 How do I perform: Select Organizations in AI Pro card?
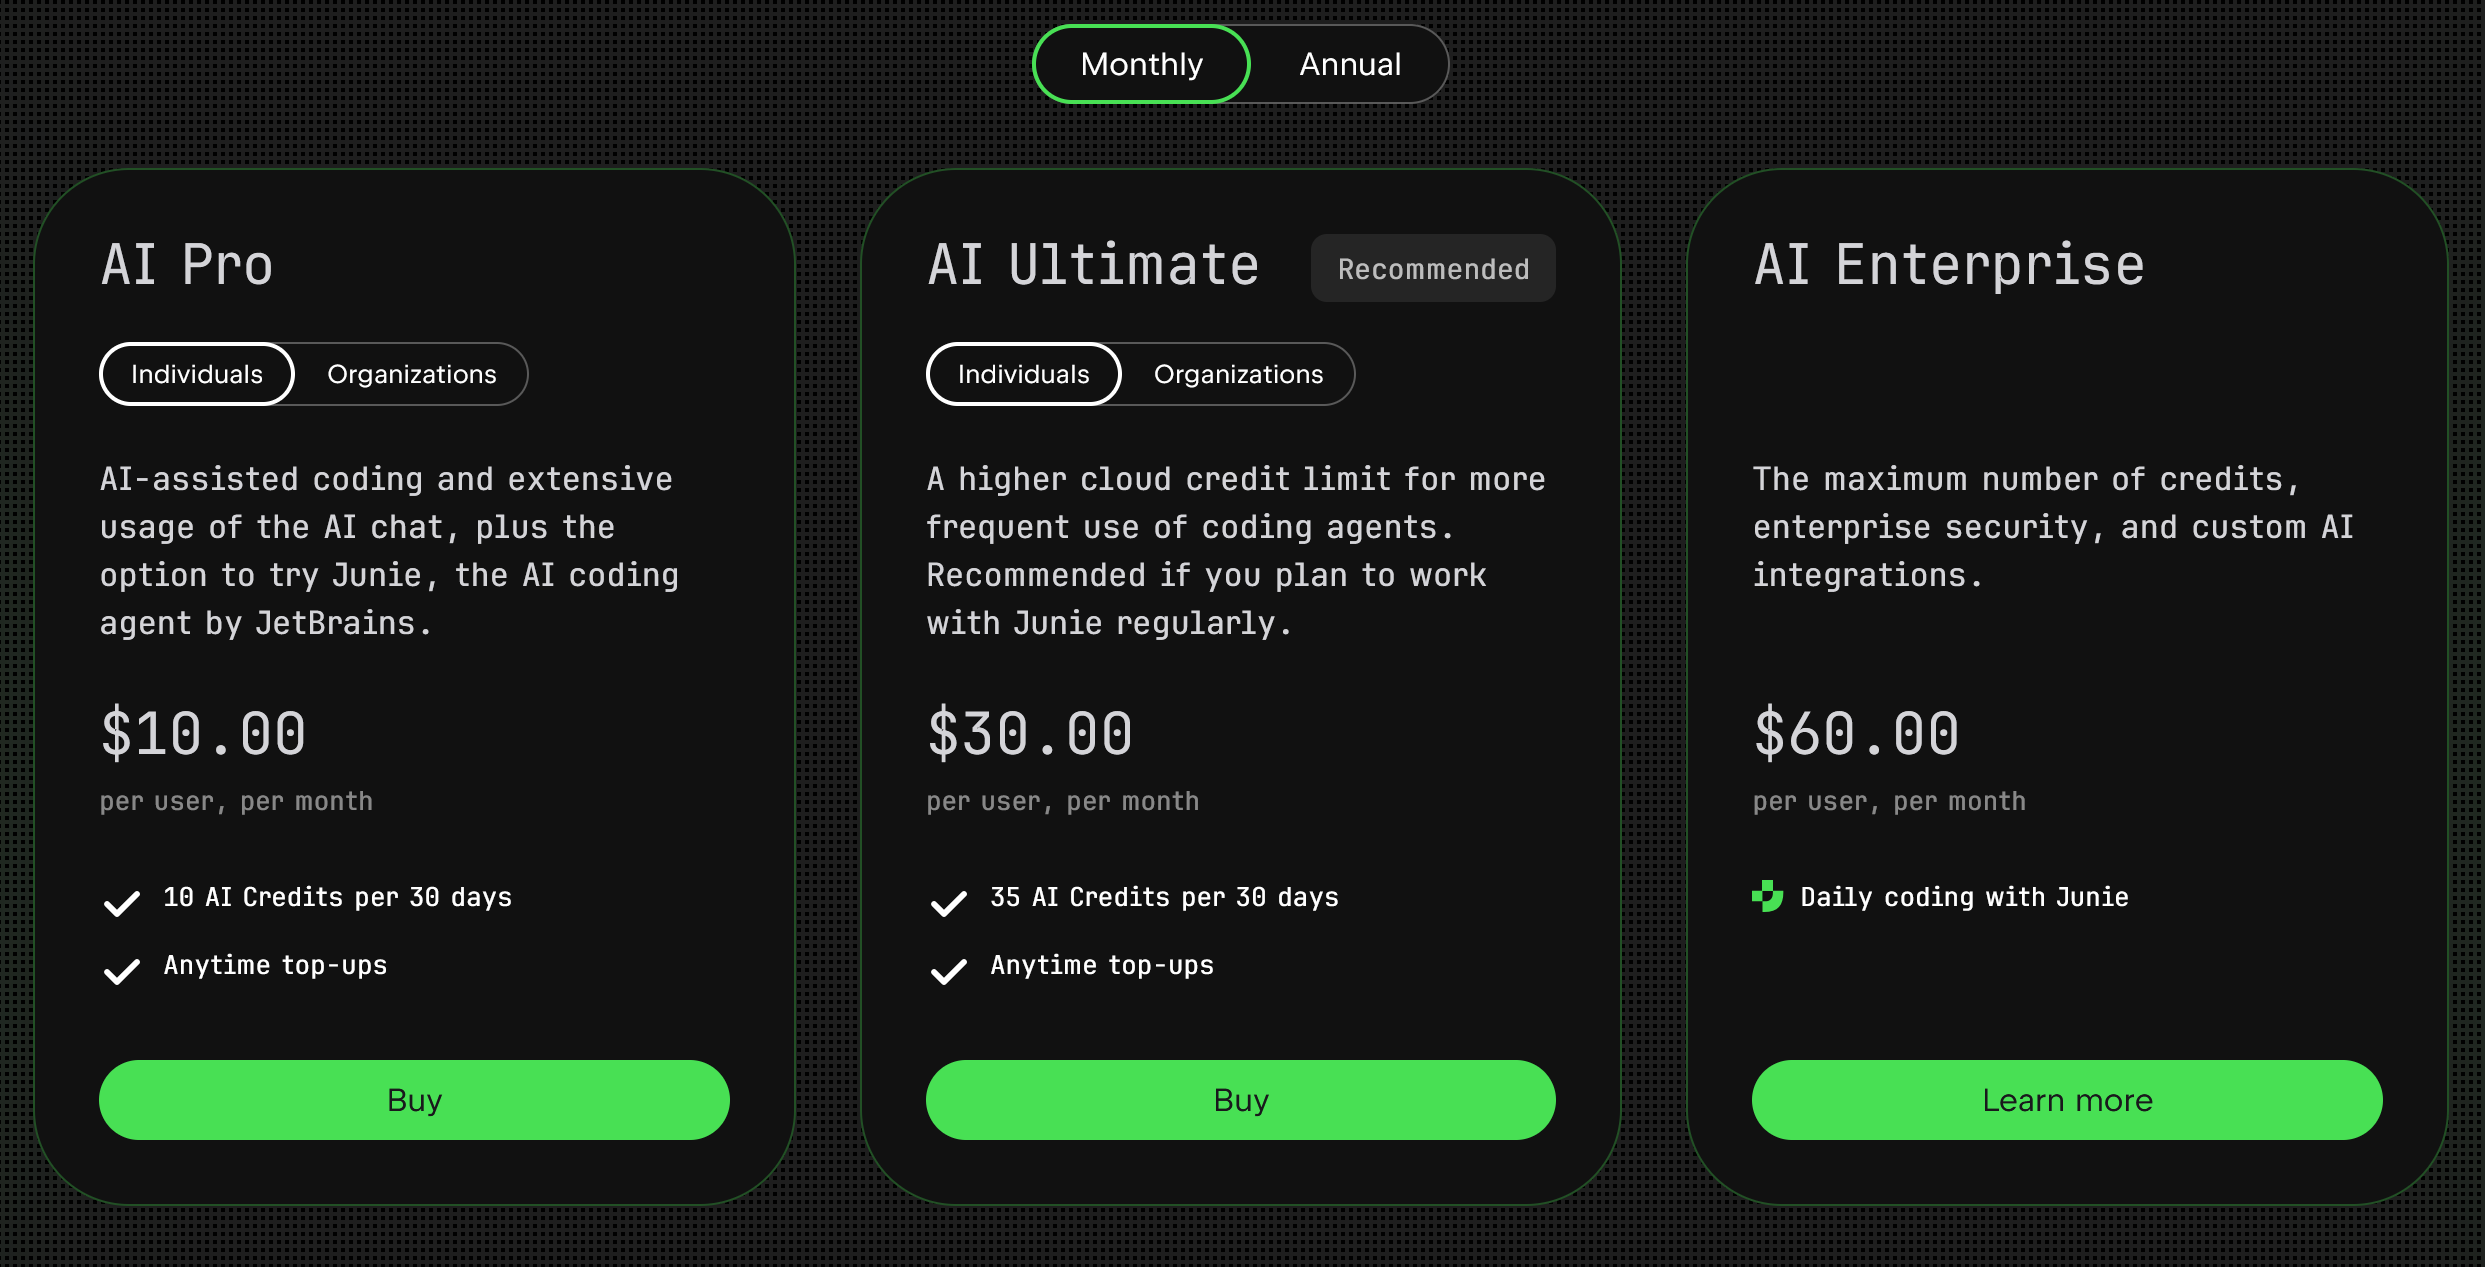pos(411,374)
